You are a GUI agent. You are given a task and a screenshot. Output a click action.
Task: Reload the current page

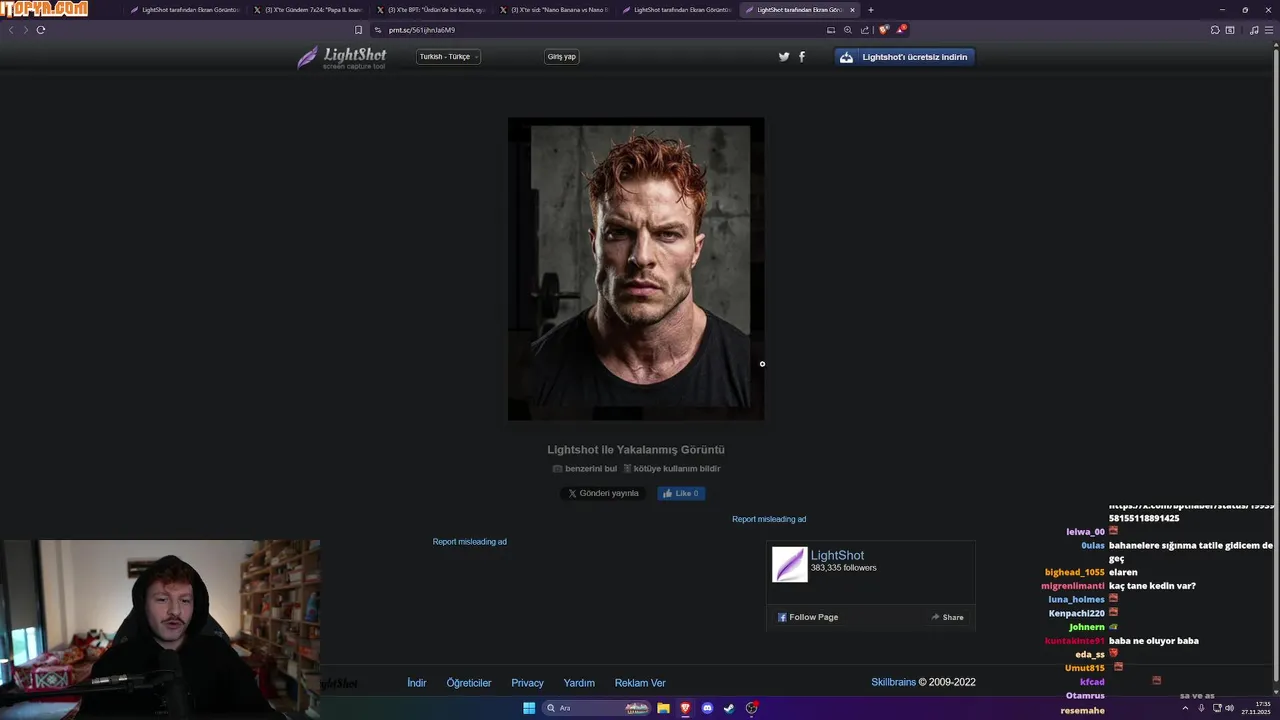click(x=41, y=30)
